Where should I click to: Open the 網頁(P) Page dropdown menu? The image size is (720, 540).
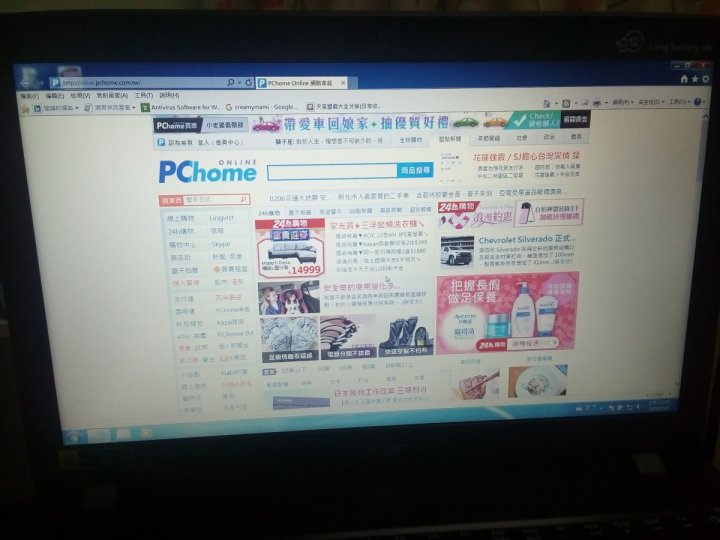(623, 102)
